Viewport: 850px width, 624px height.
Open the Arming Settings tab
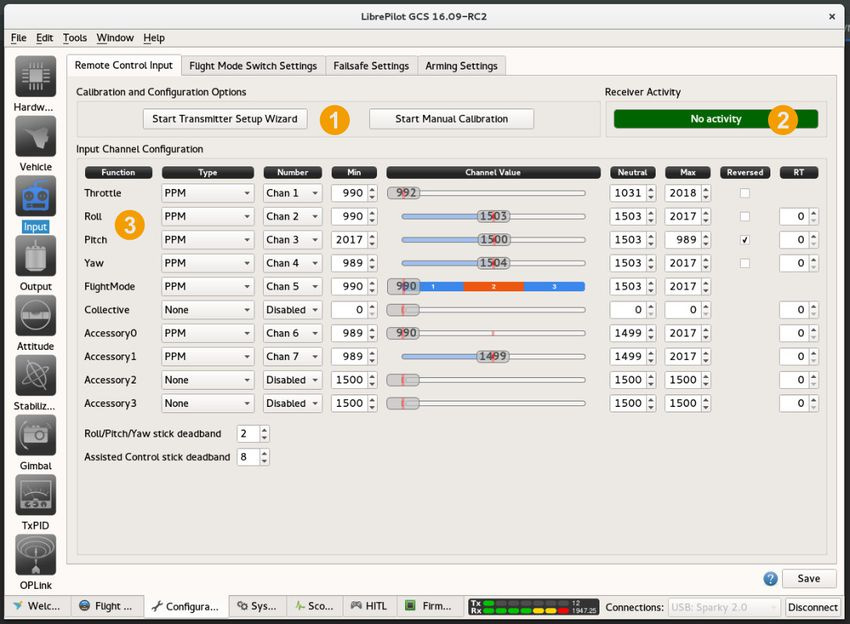(461, 66)
